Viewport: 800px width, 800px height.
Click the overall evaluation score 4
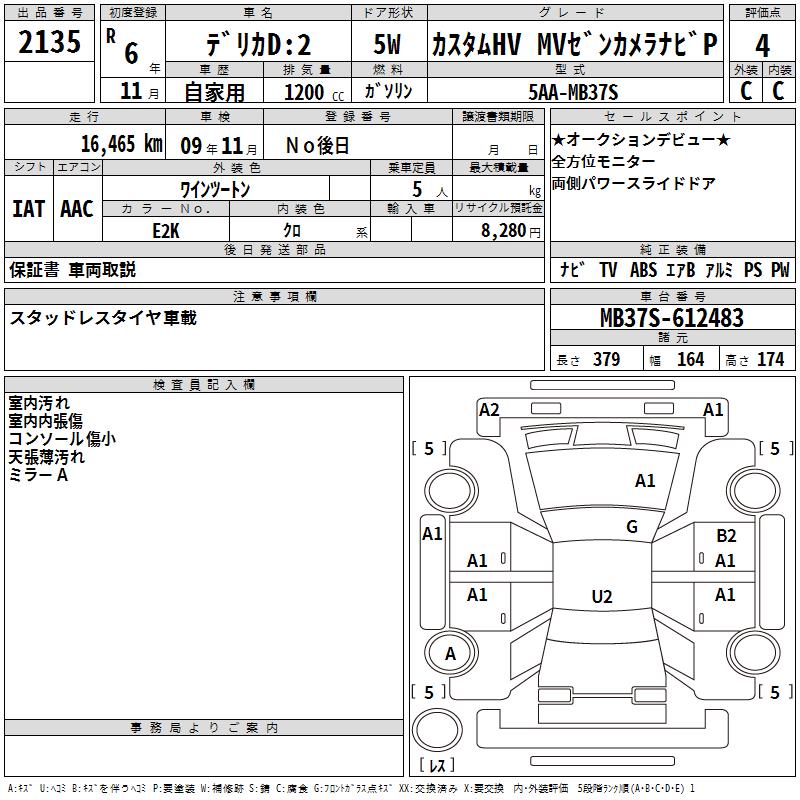pyautogui.click(x=762, y=46)
